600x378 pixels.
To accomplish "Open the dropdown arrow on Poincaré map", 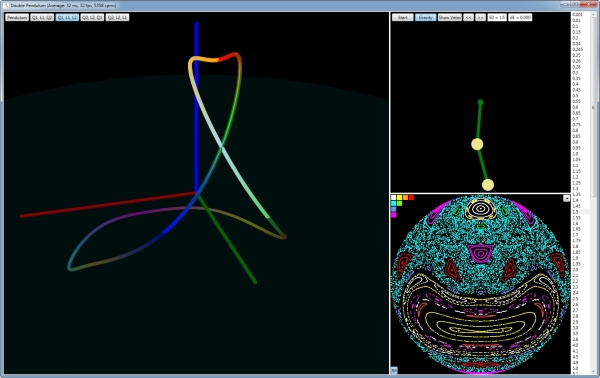I will 567,198.
